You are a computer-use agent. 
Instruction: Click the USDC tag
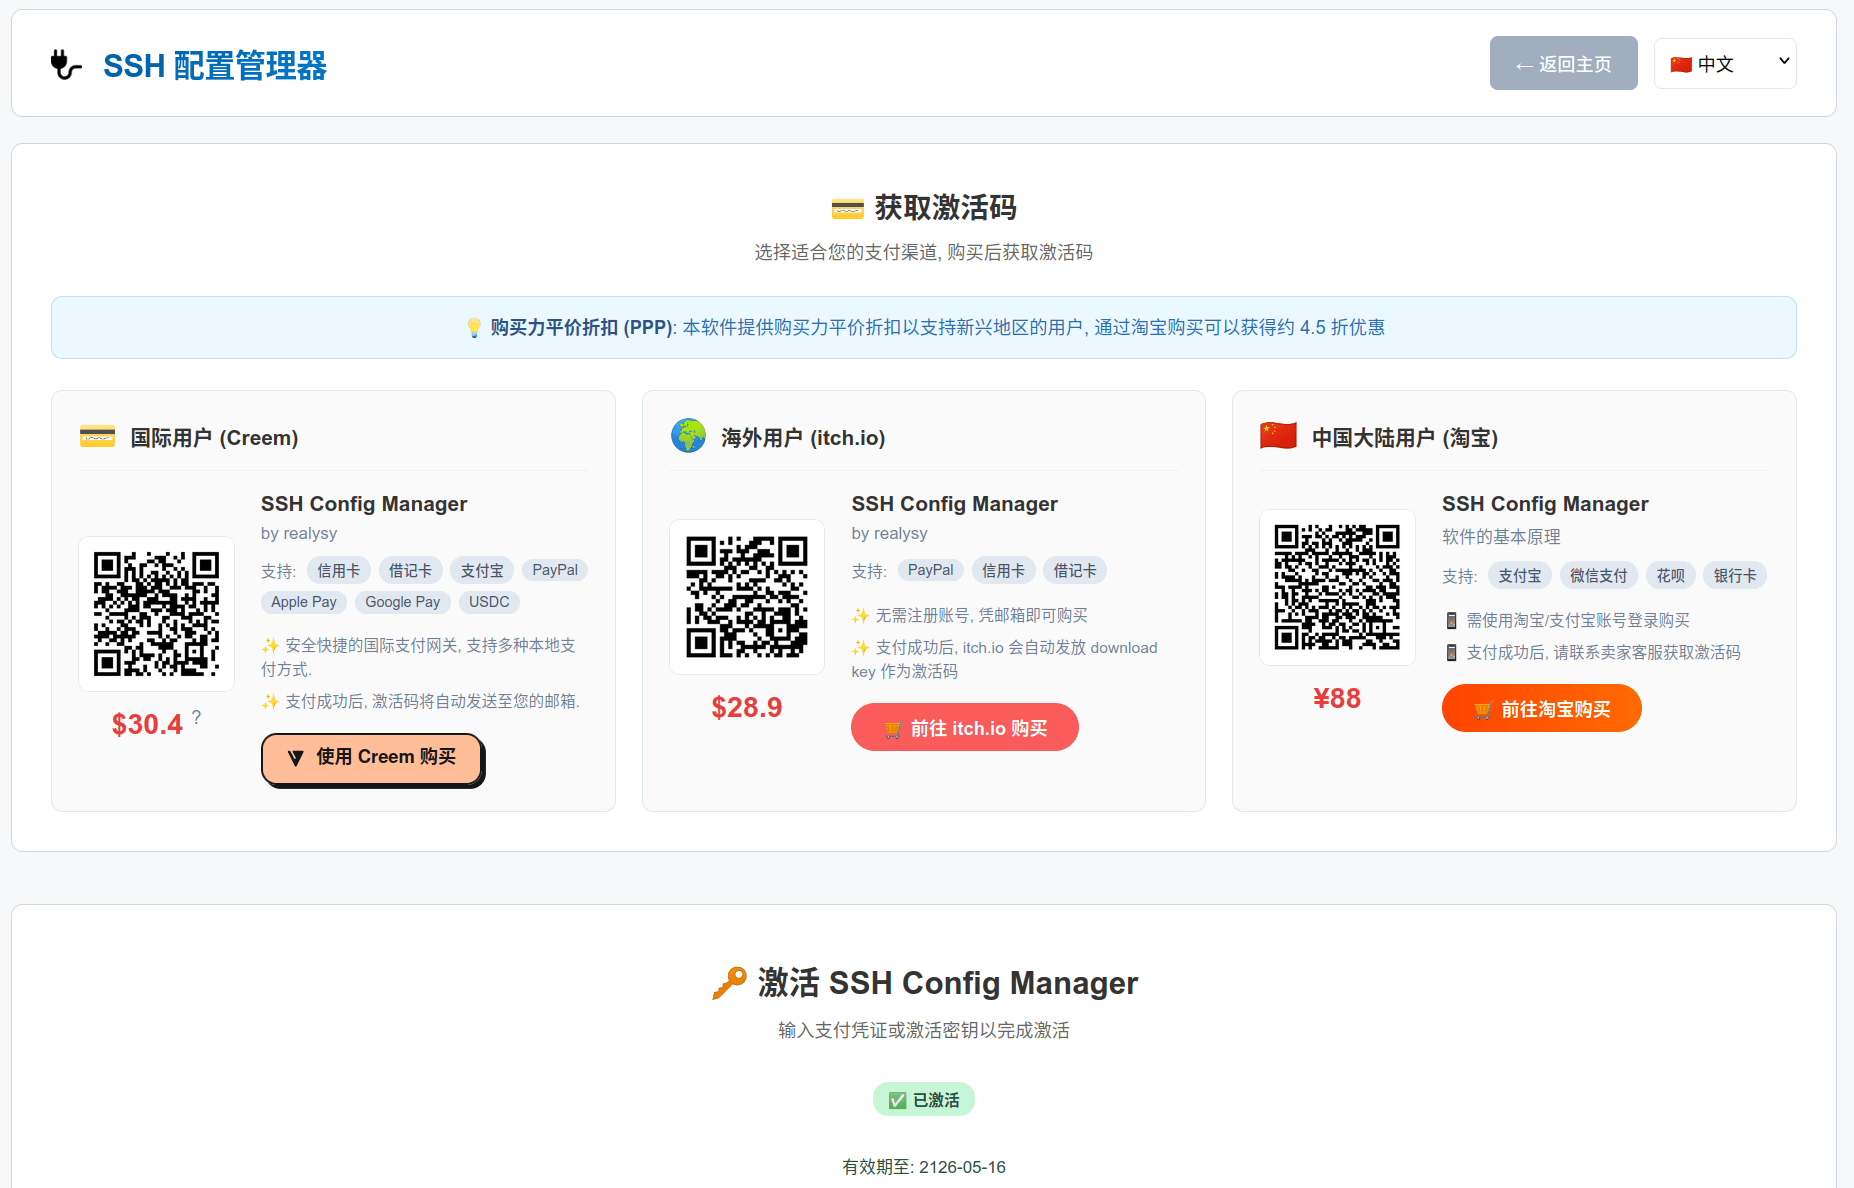click(489, 602)
